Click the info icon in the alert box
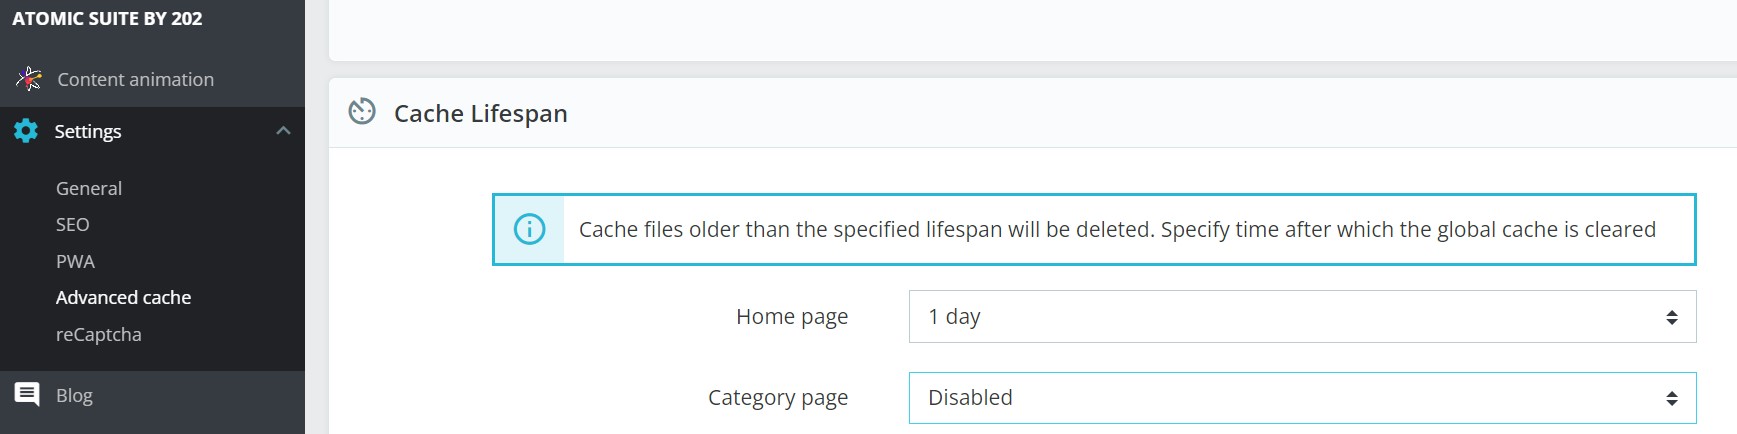The image size is (1737, 434). point(529,229)
